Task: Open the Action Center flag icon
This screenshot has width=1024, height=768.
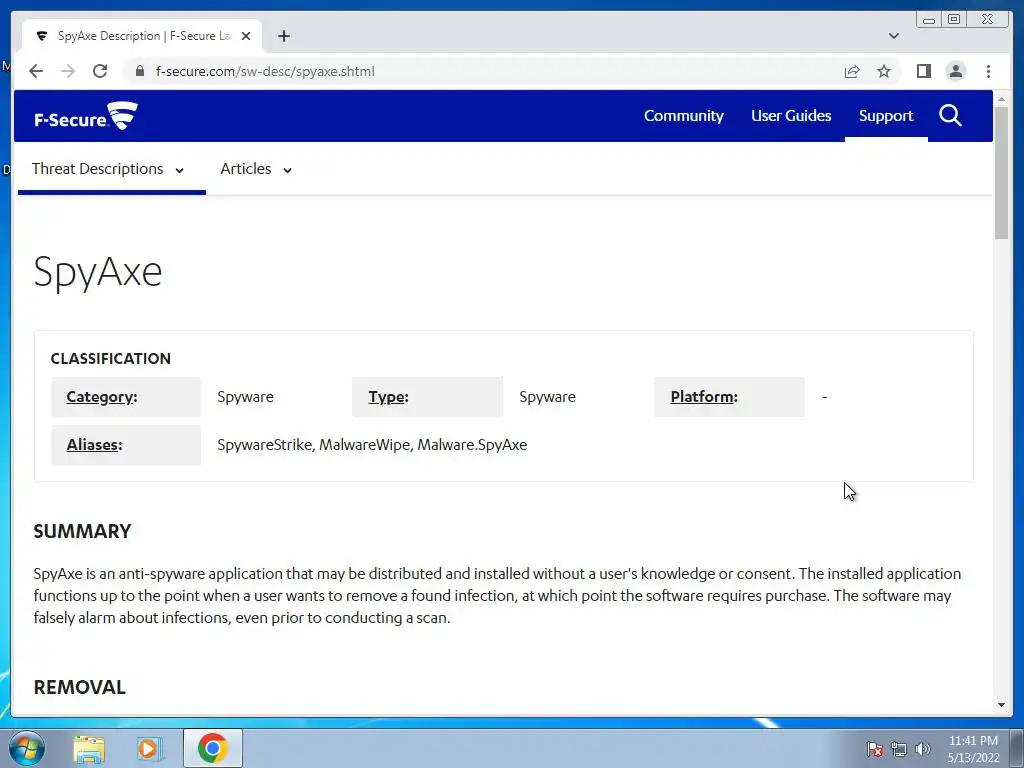Action: [x=875, y=749]
